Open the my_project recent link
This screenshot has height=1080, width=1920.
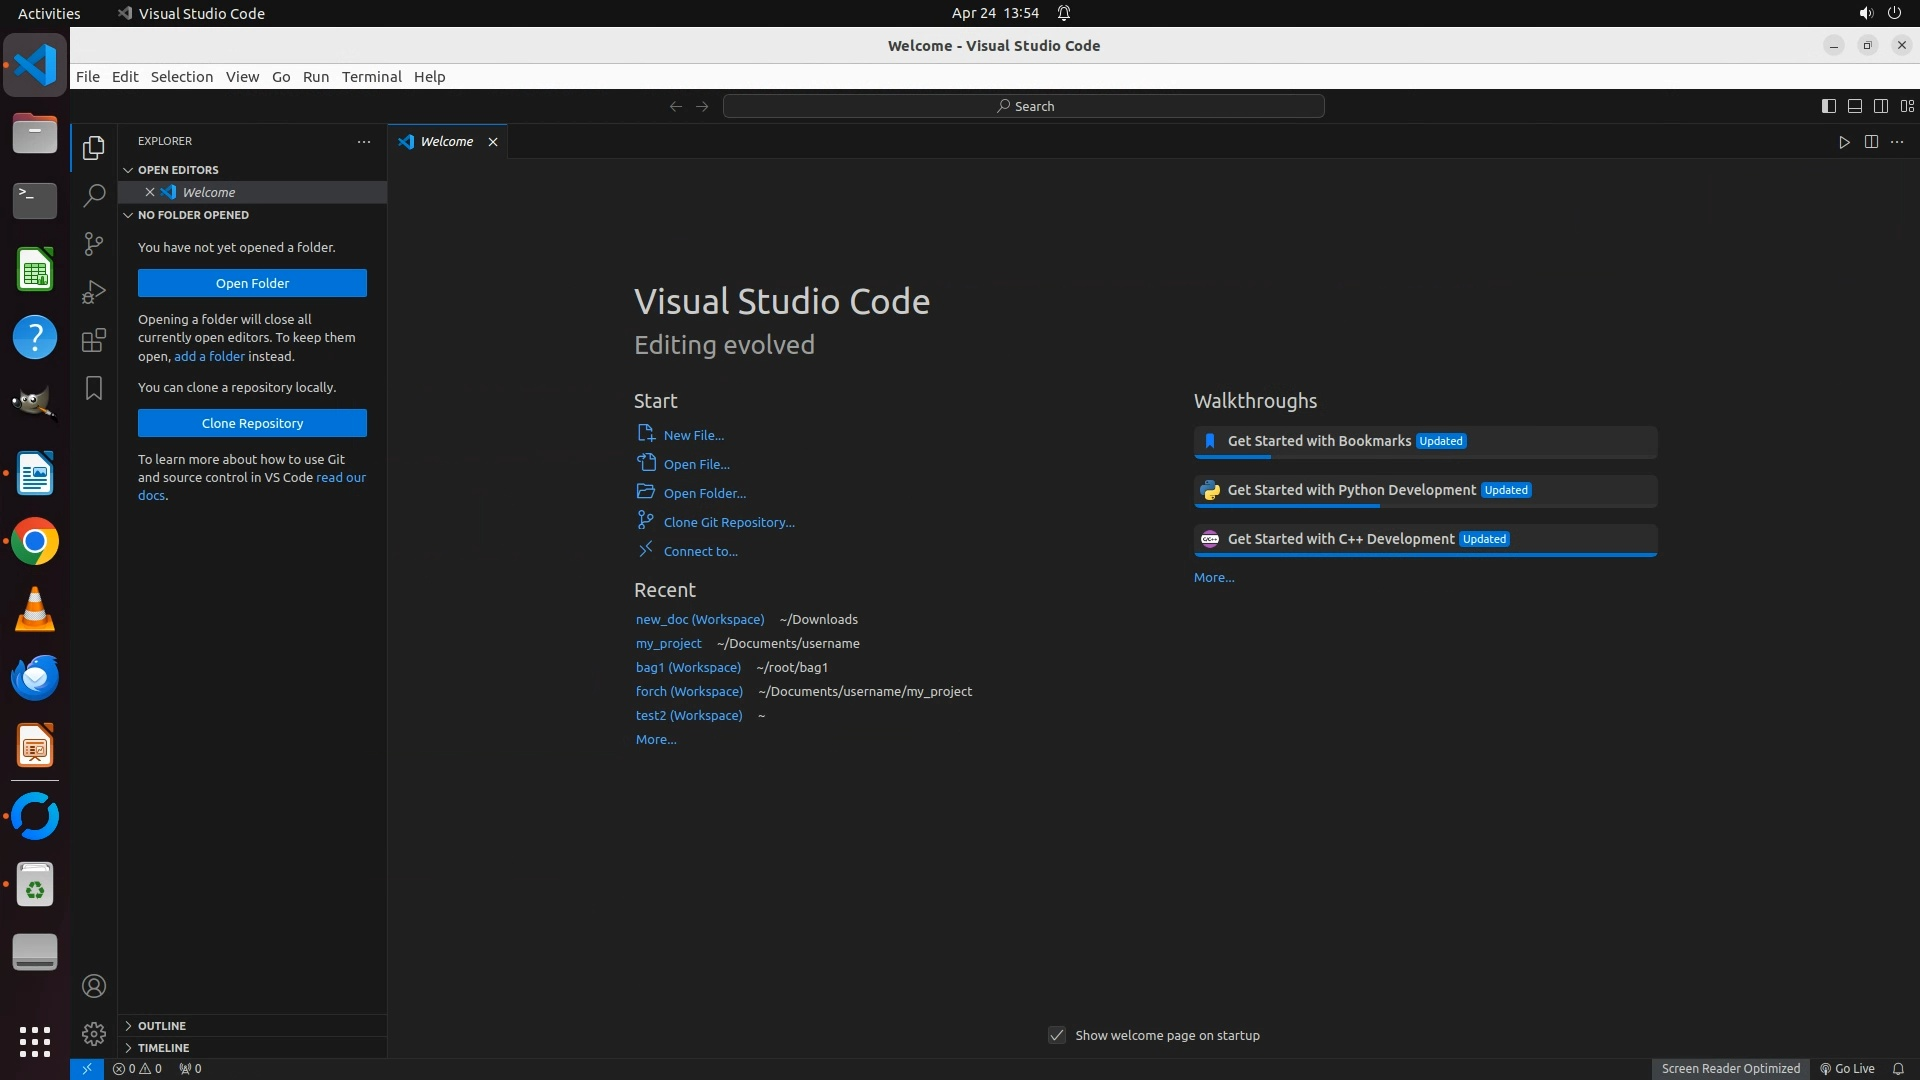pyautogui.click(x=668, y=643)
